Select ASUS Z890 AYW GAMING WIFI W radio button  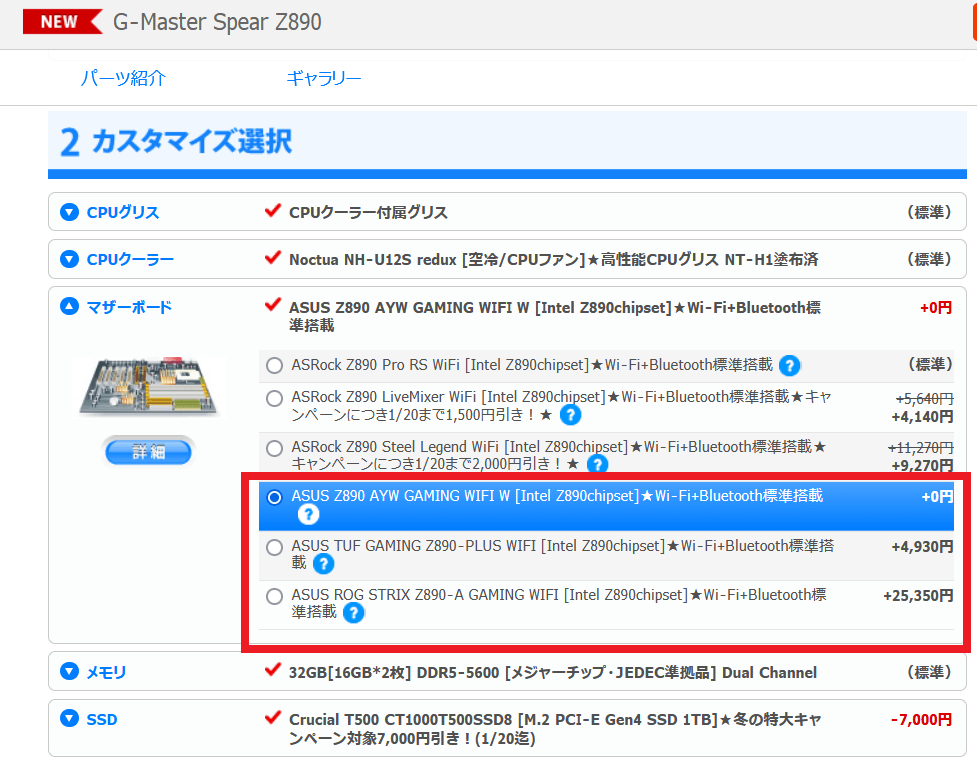pyautogui.click(x=274, y=498)
